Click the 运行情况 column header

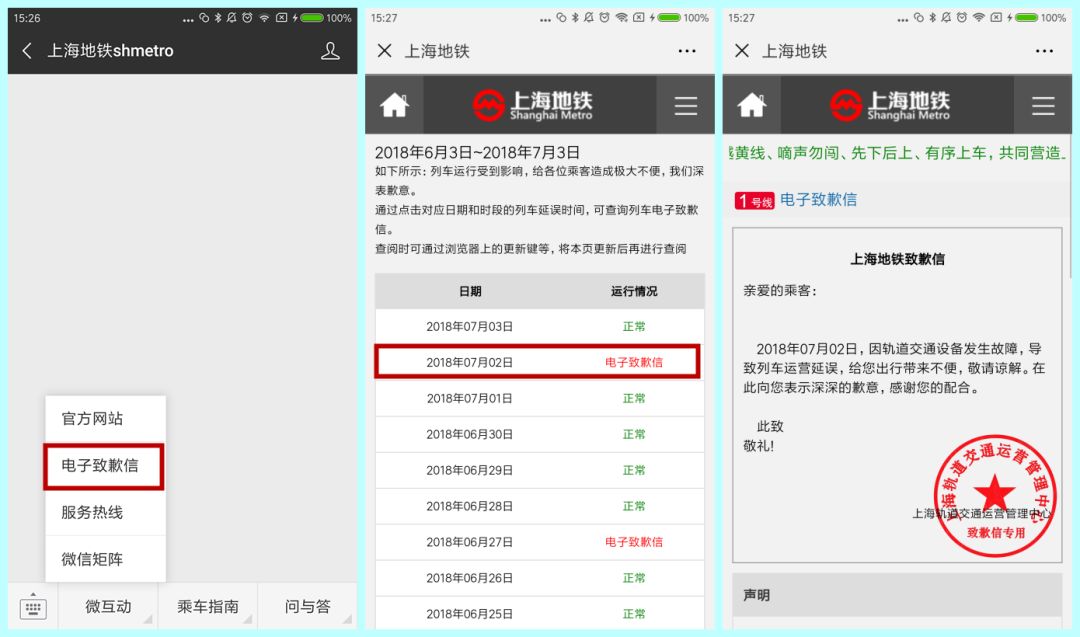click(634, 291)
